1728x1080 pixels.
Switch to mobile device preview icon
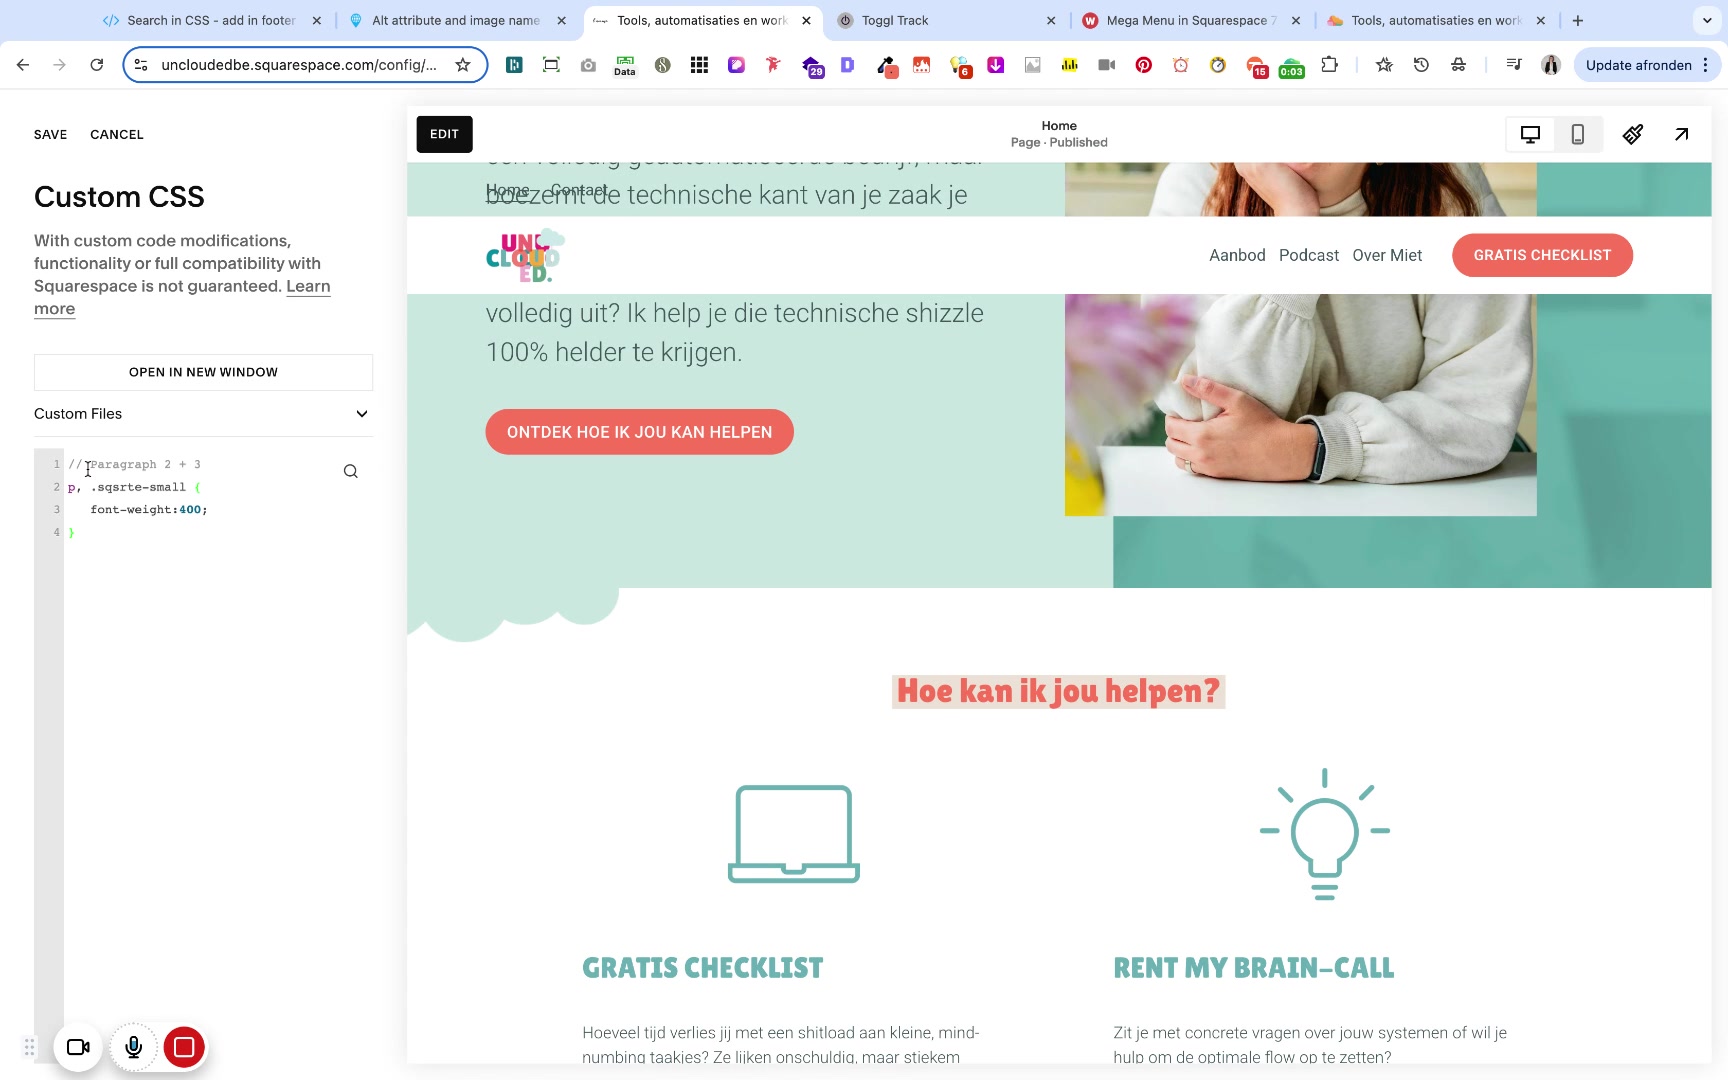(1577, 134)
